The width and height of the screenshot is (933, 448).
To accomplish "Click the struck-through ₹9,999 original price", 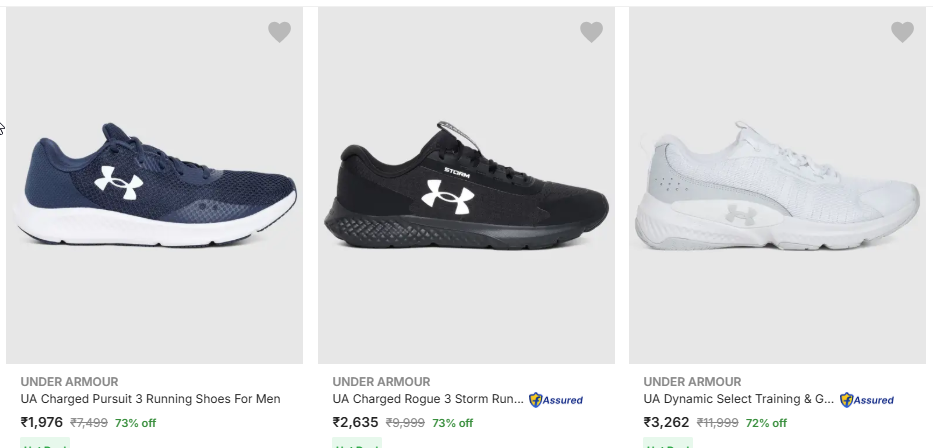I will coord(405,423).
